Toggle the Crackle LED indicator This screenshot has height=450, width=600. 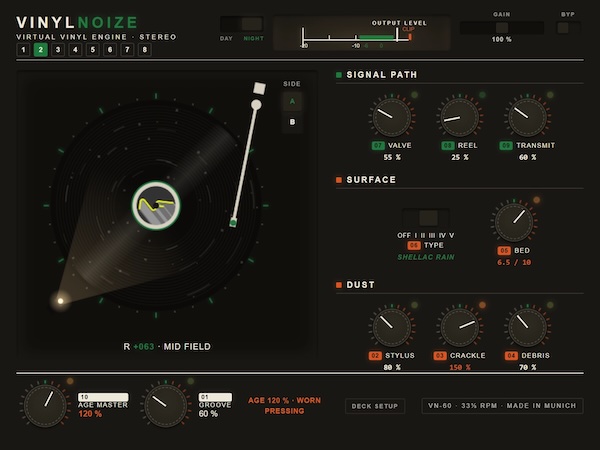(482, 305)
